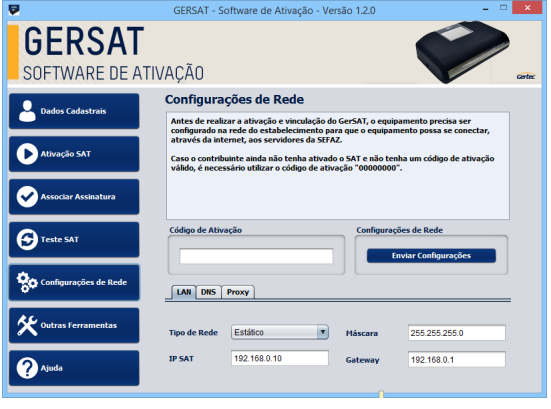Click the IP SAT field 192.168.0.10

[x=280, y=358]
